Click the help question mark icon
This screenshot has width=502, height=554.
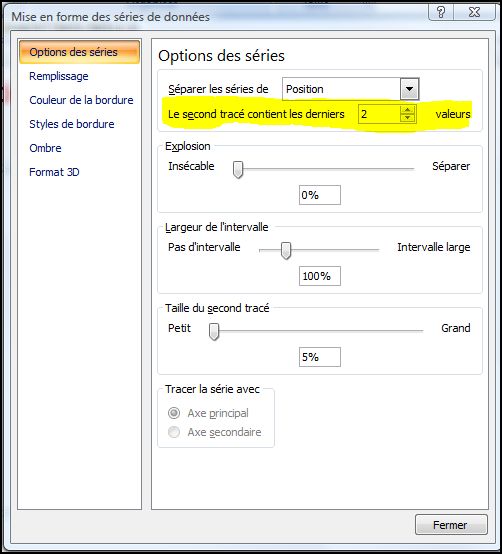pos(441,12)
